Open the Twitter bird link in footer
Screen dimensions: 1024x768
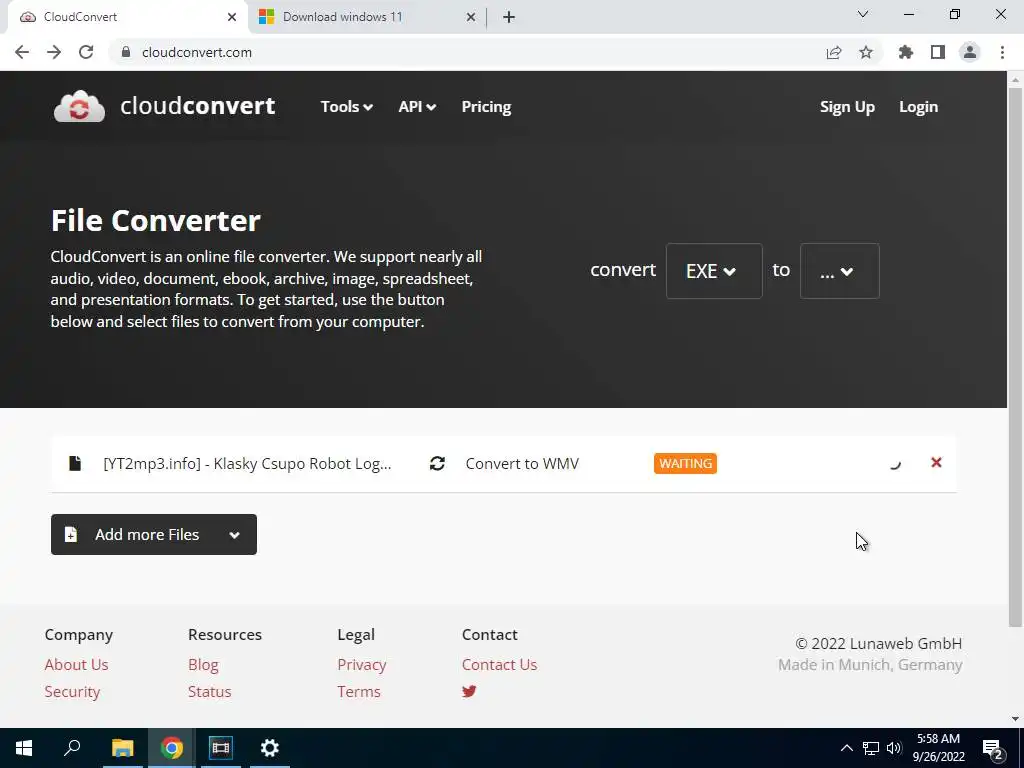tap(469, 691)
